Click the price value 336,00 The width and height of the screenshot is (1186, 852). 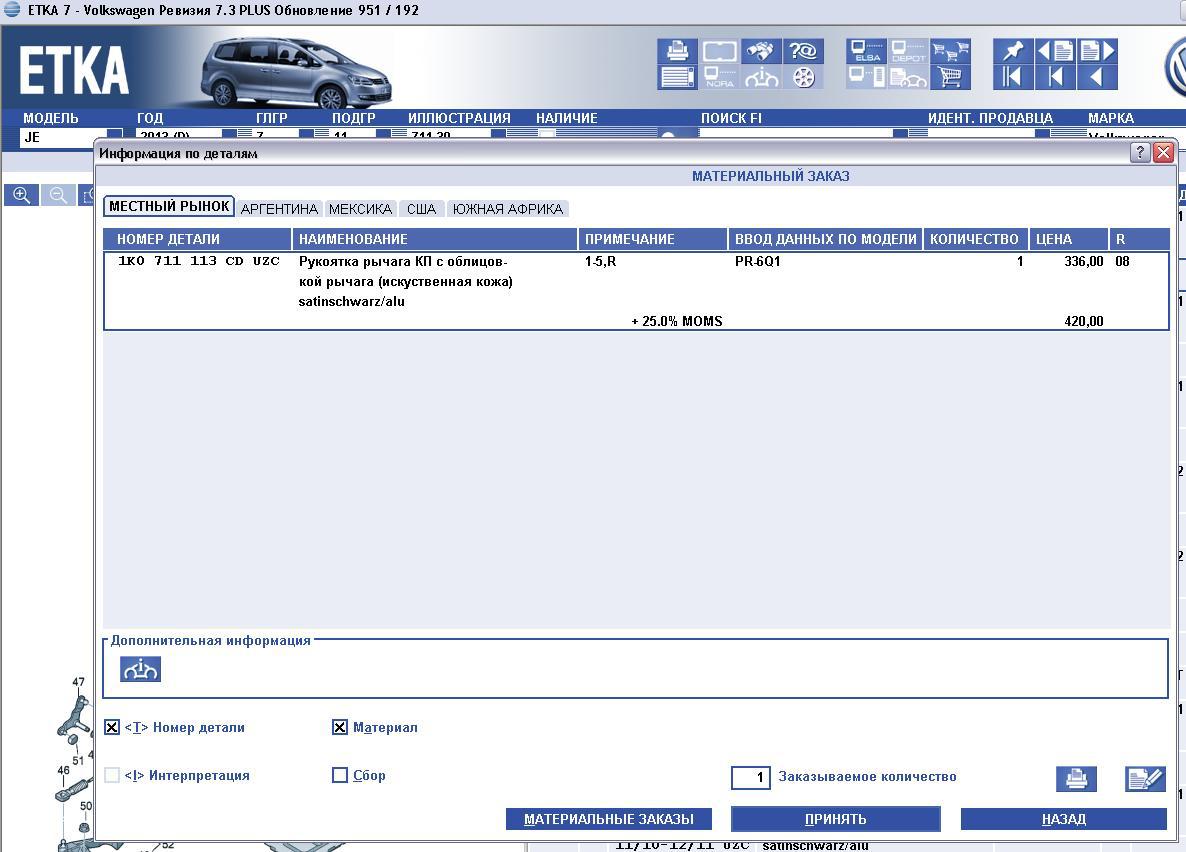click(x=1083, y=261)
